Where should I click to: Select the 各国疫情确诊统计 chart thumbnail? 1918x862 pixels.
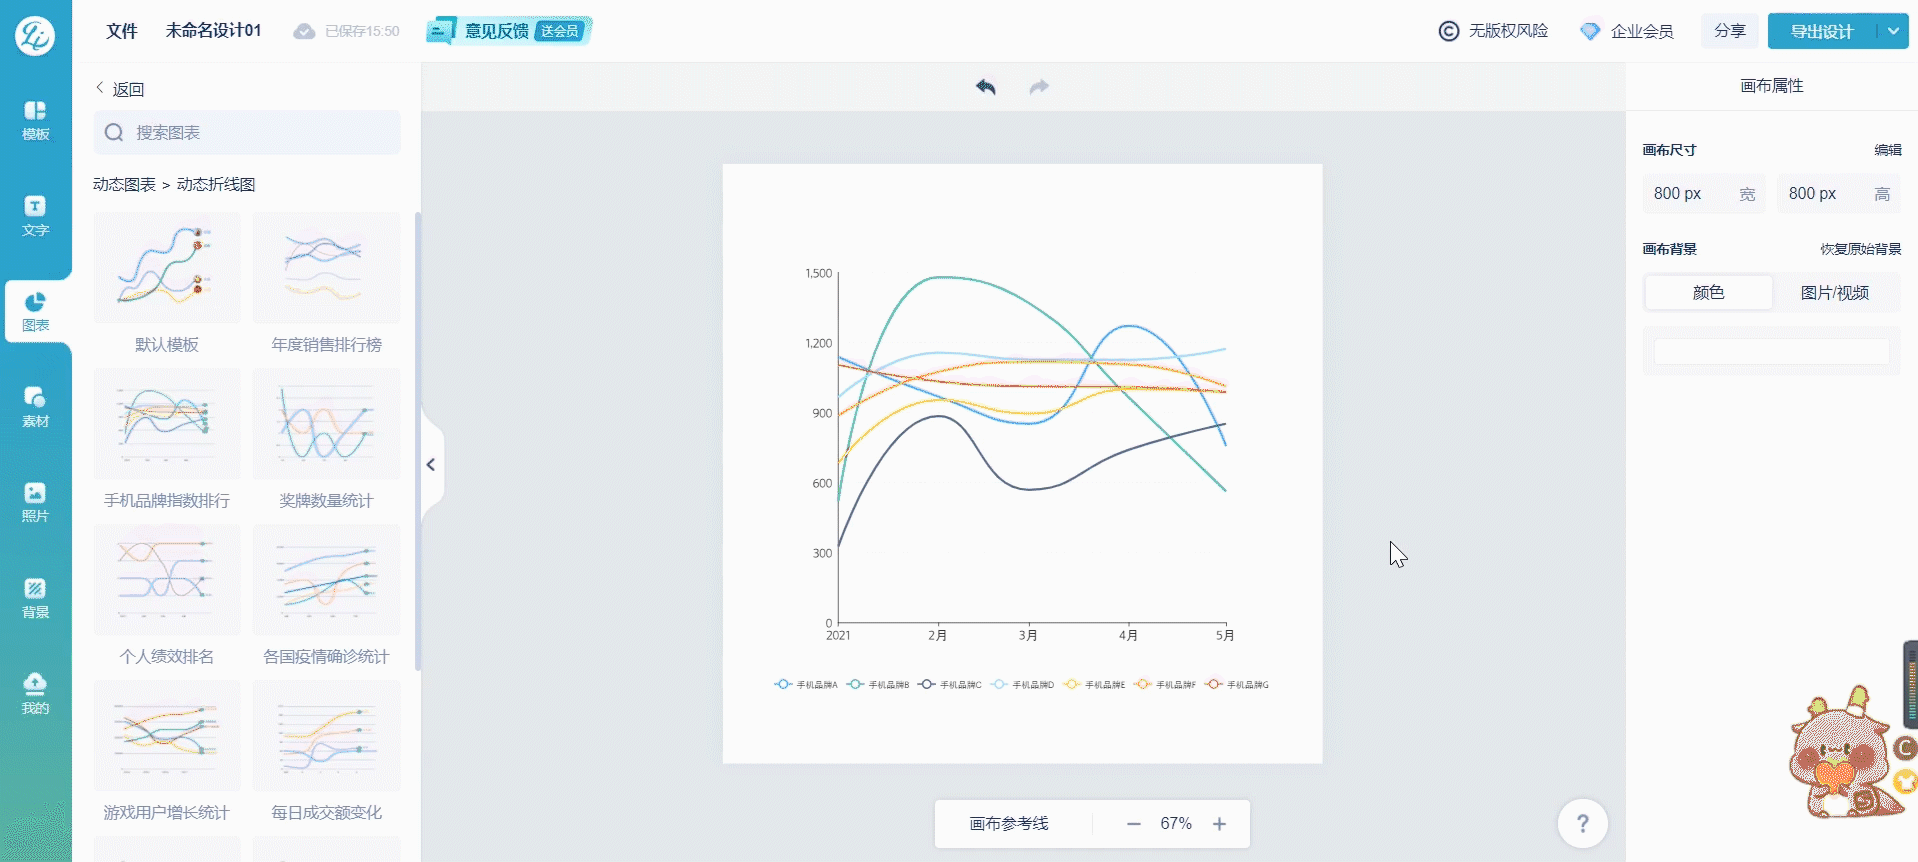326,580
